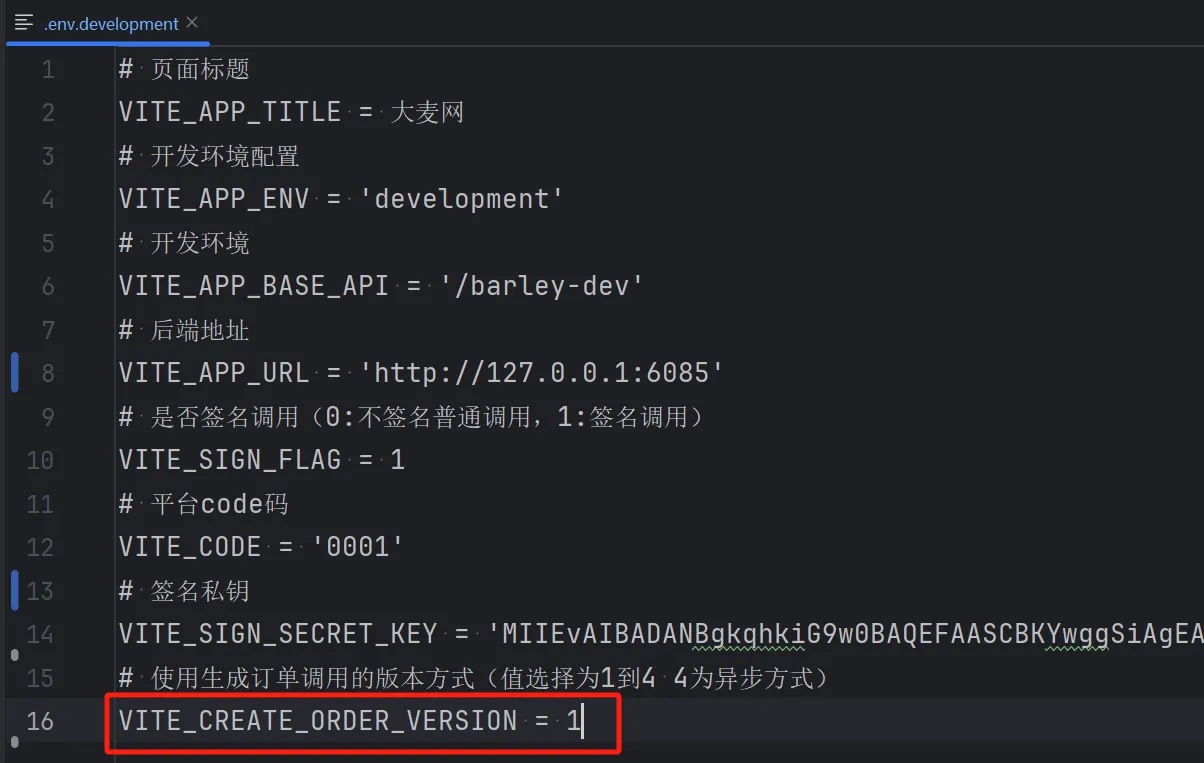
Task: Click the 页面标题 comment on line 1
Action: (199, 69)
